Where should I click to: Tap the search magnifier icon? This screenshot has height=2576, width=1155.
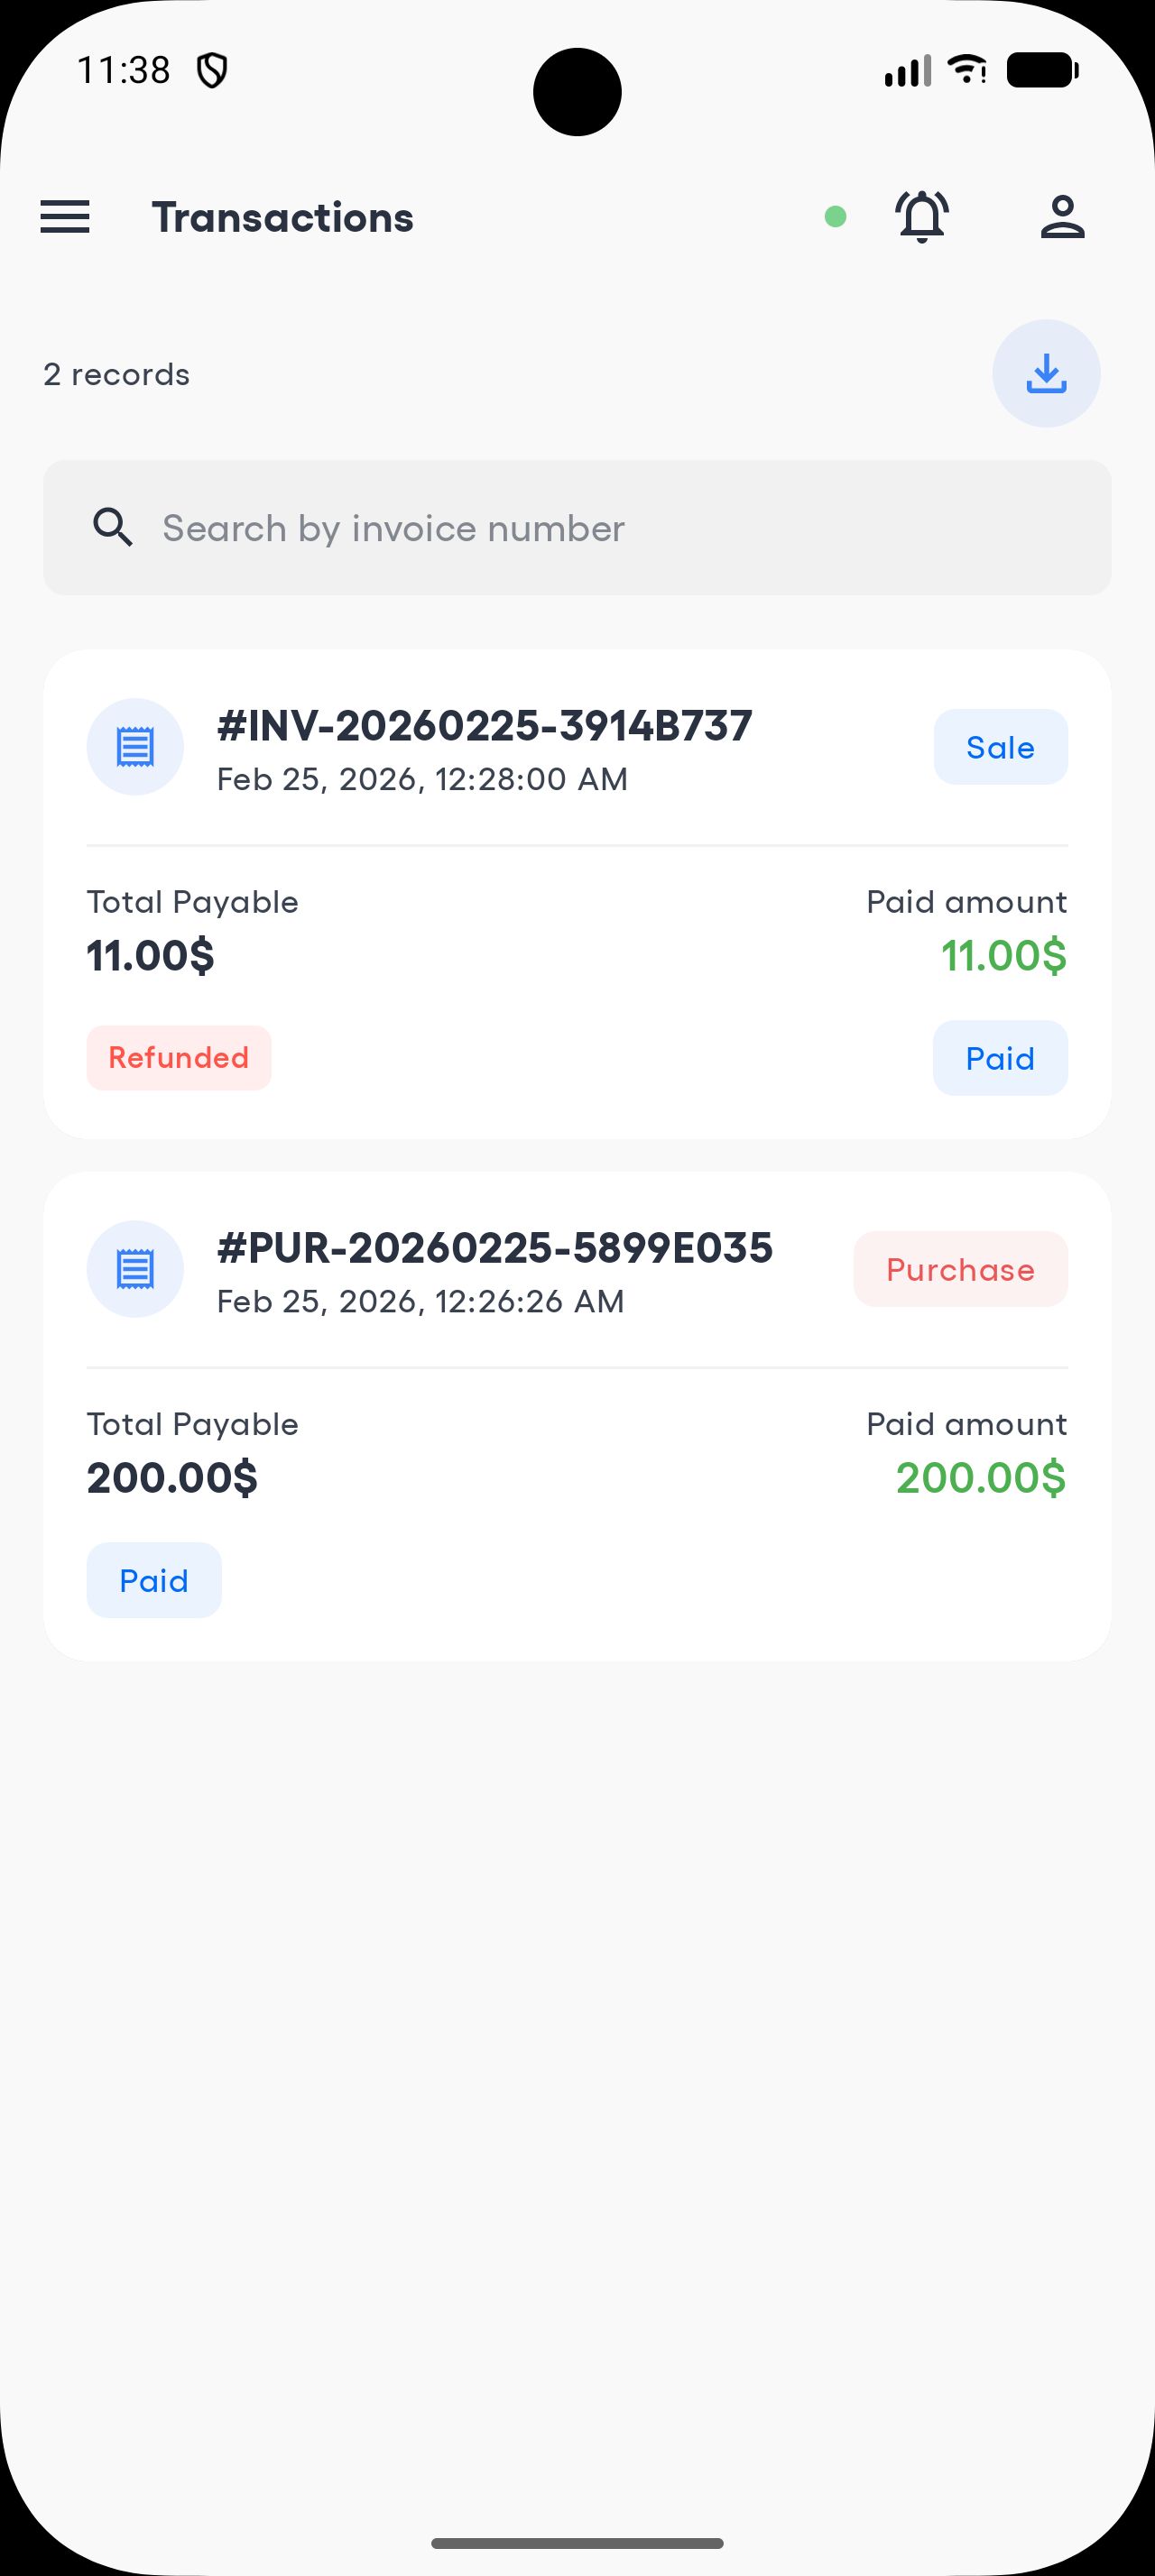(113, 527)
